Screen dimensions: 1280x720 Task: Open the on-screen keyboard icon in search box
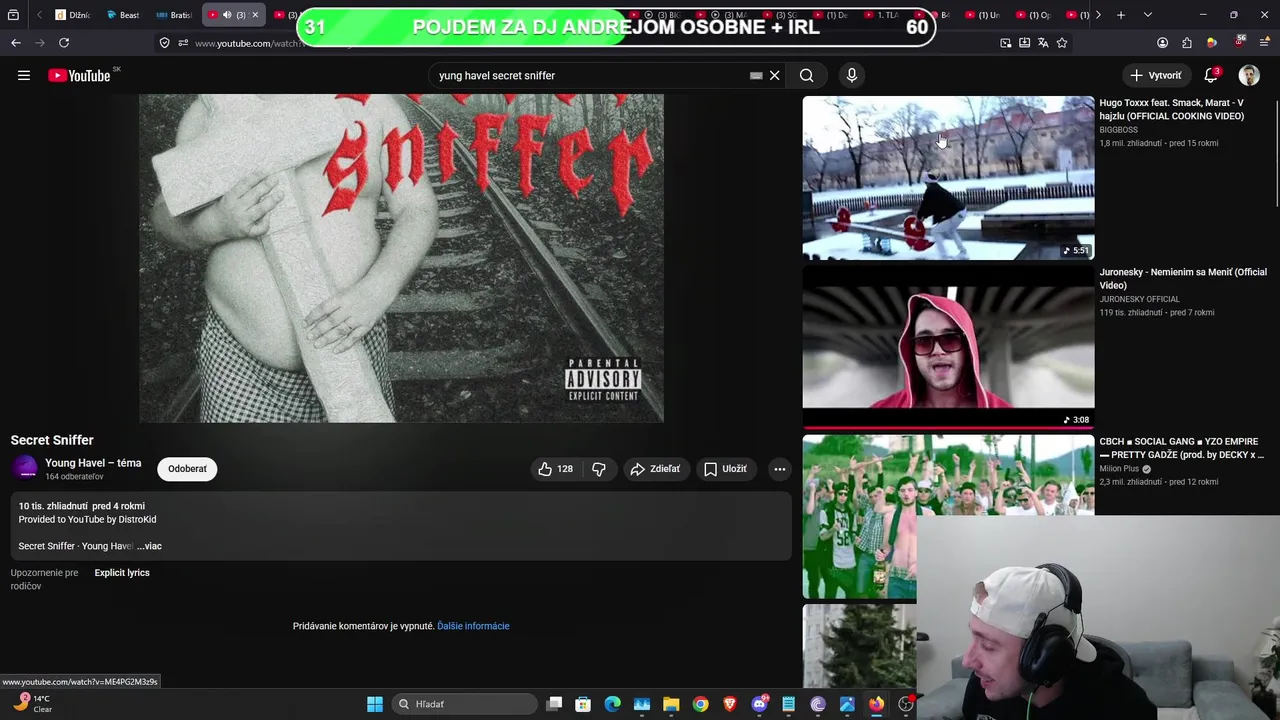[x=756, y=75]
